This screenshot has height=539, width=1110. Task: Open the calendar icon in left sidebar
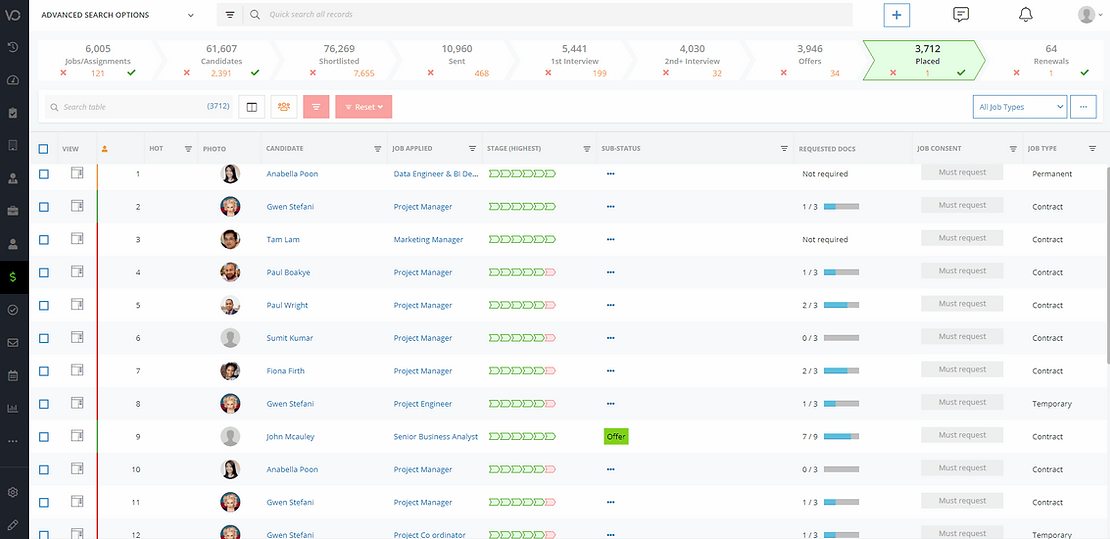click(x=13, y=376)
